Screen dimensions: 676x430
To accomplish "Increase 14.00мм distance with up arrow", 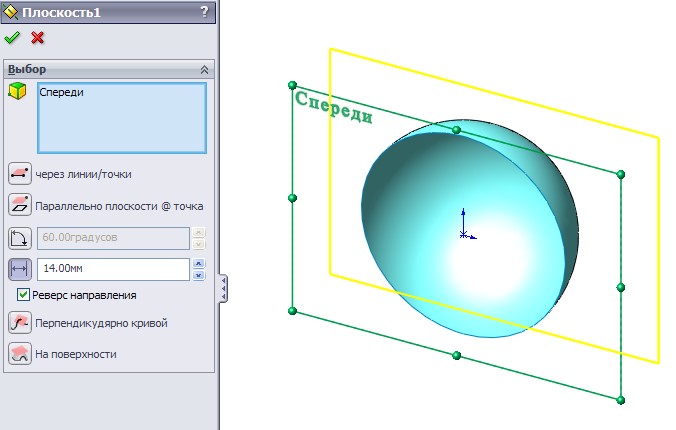I will coord(198,264).
